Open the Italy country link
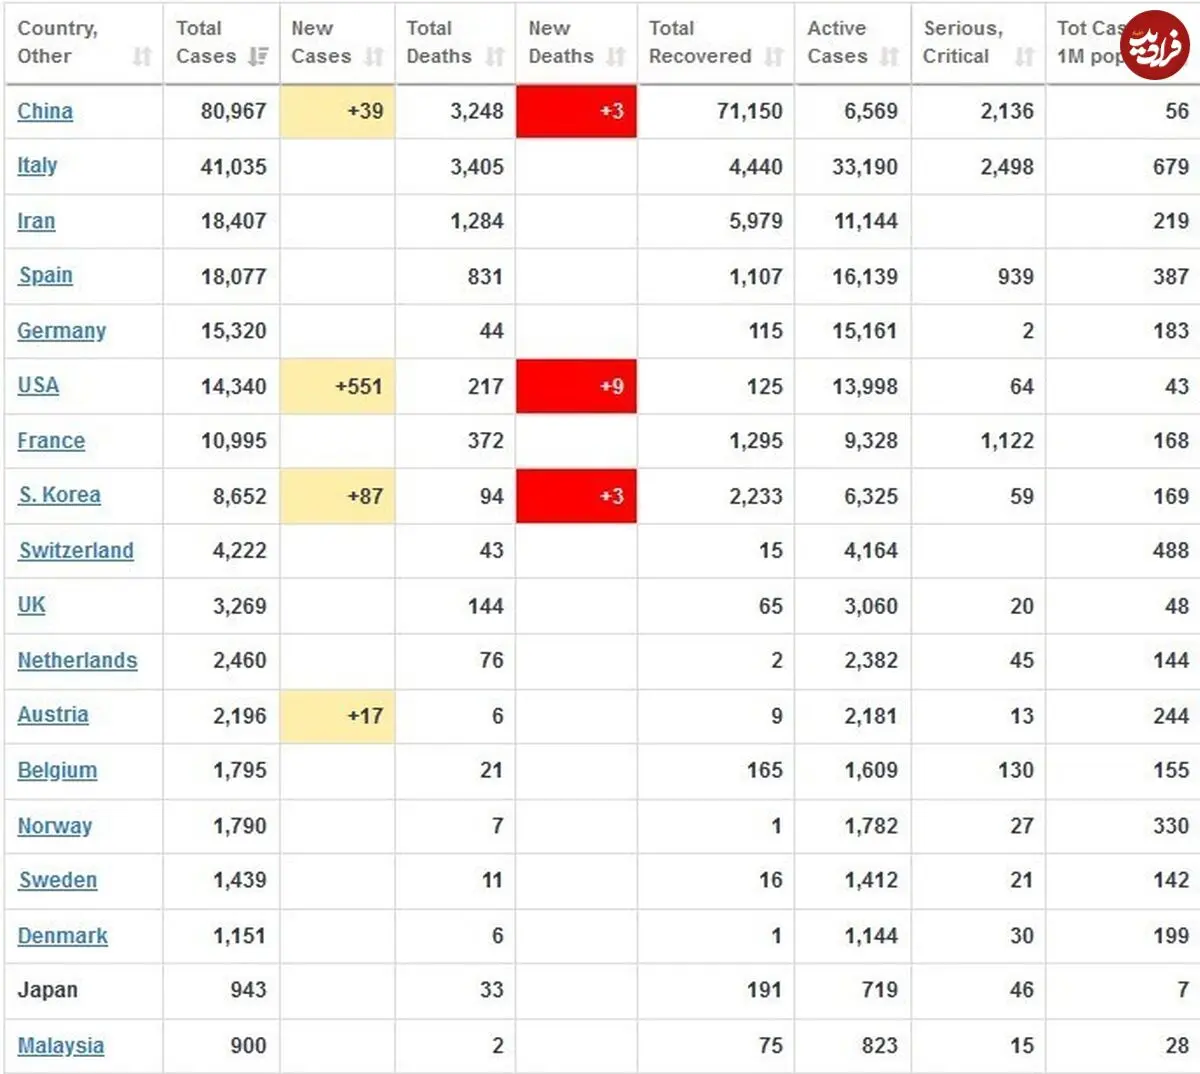 pos(37,166)
